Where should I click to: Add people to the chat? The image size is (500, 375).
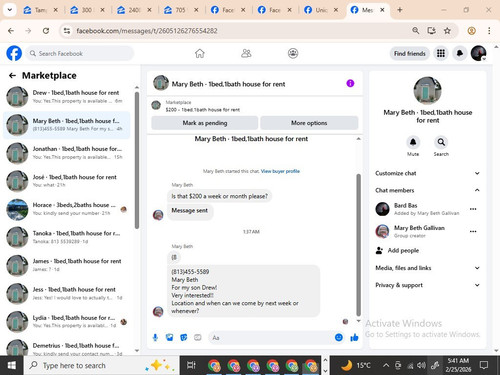click(x=397, y=250)
